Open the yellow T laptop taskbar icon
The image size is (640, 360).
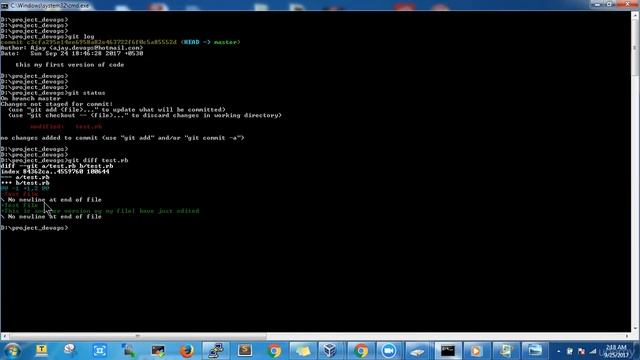click(x=41, y=351)
